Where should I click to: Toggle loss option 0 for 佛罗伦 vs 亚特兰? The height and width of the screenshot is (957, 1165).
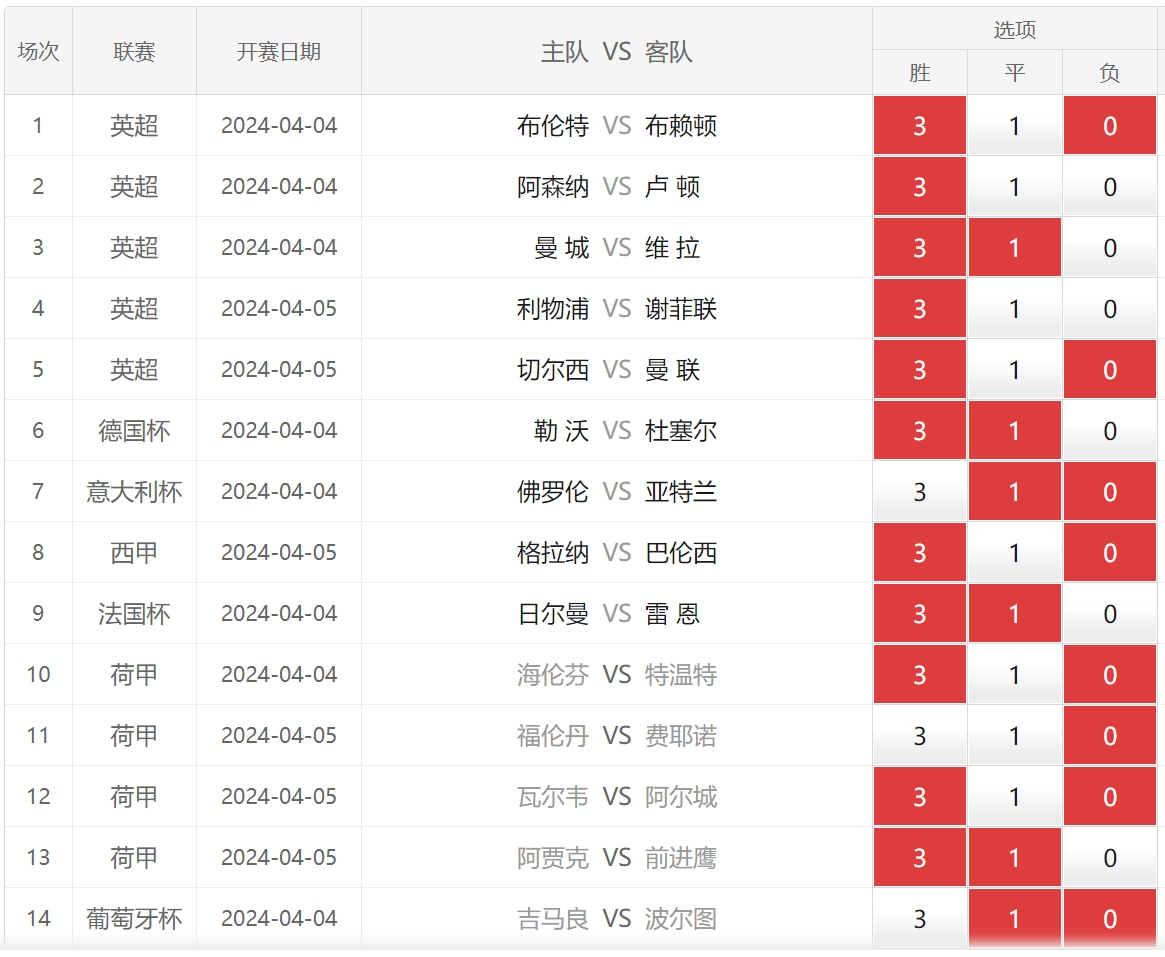(1110, 491)
